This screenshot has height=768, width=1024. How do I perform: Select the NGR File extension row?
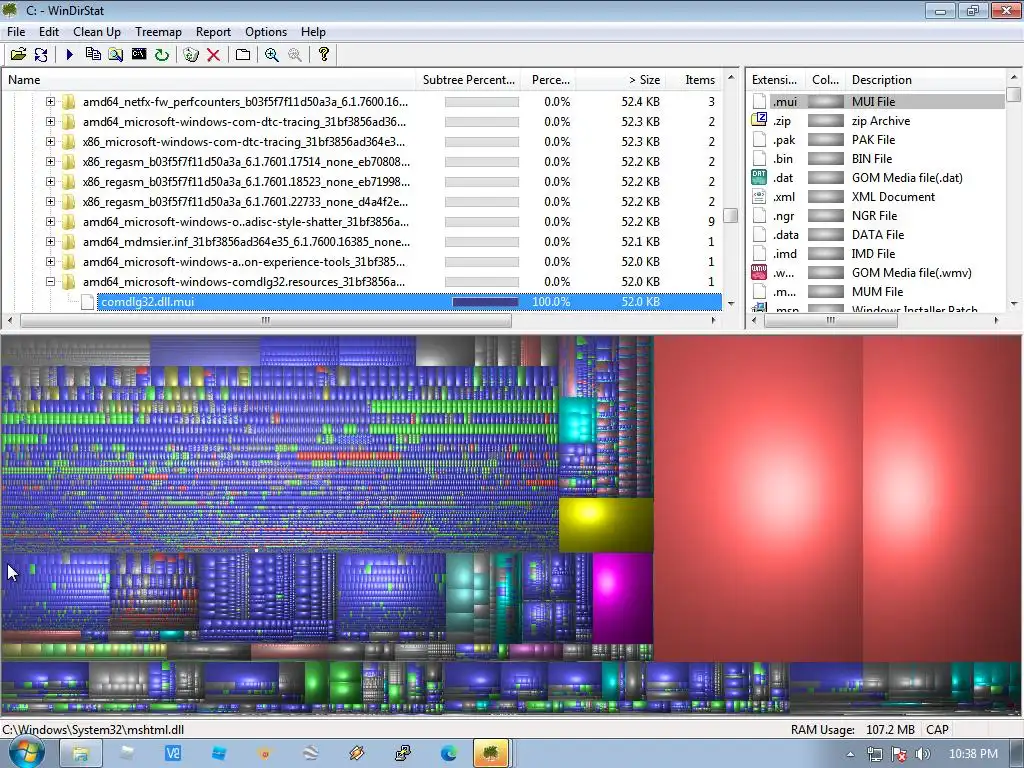tap(878, 216)
